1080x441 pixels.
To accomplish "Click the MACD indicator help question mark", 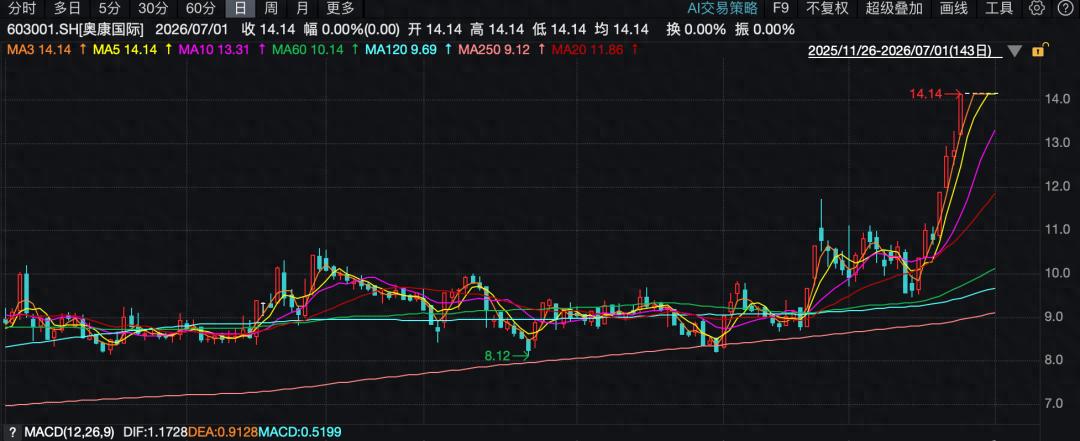I will (x=12, y=433).
